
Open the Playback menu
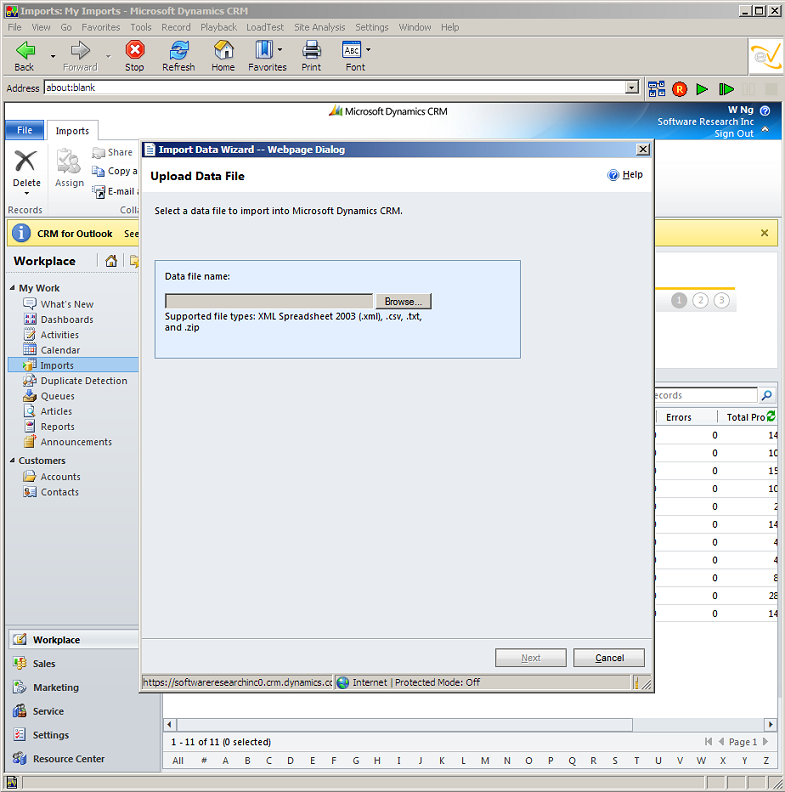point(218,27)
